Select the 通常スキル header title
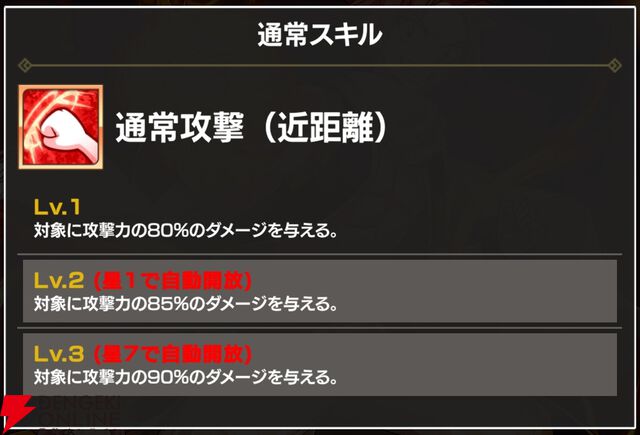This screenshot has width=640, height=435. tap(319, 36)
